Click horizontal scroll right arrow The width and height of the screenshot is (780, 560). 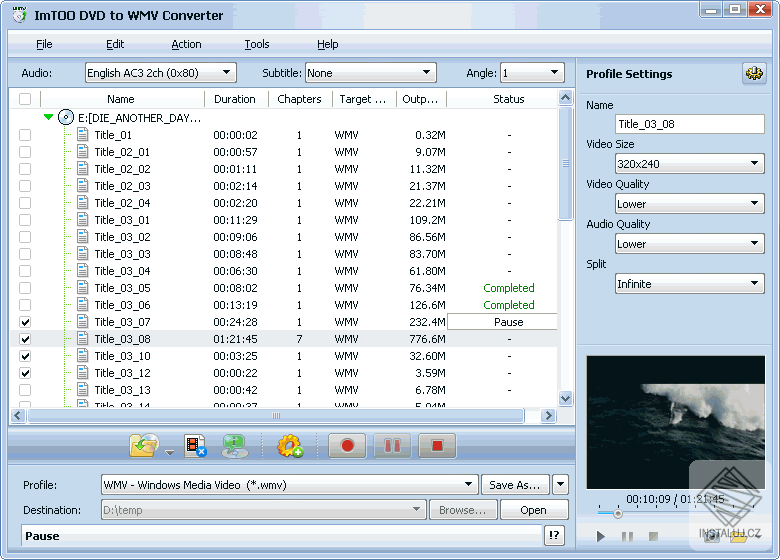tap(548, 415)
